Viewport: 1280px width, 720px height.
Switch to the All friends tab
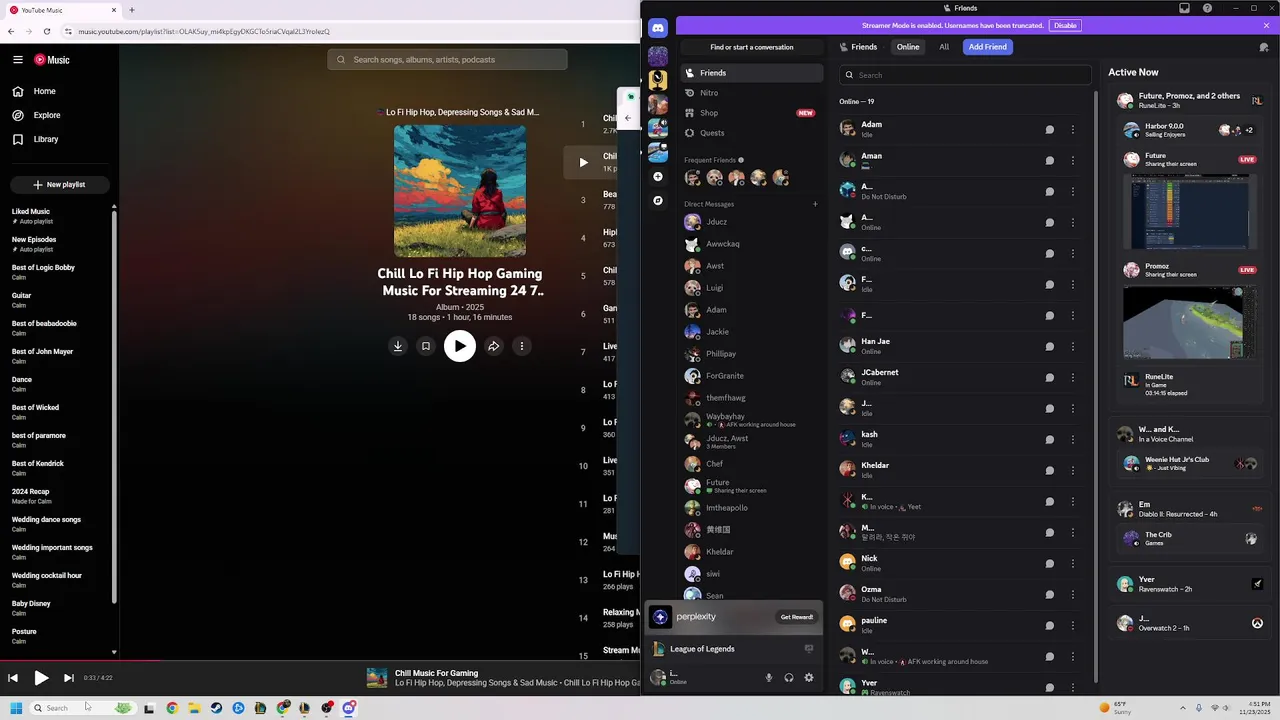tap(944, 47)
